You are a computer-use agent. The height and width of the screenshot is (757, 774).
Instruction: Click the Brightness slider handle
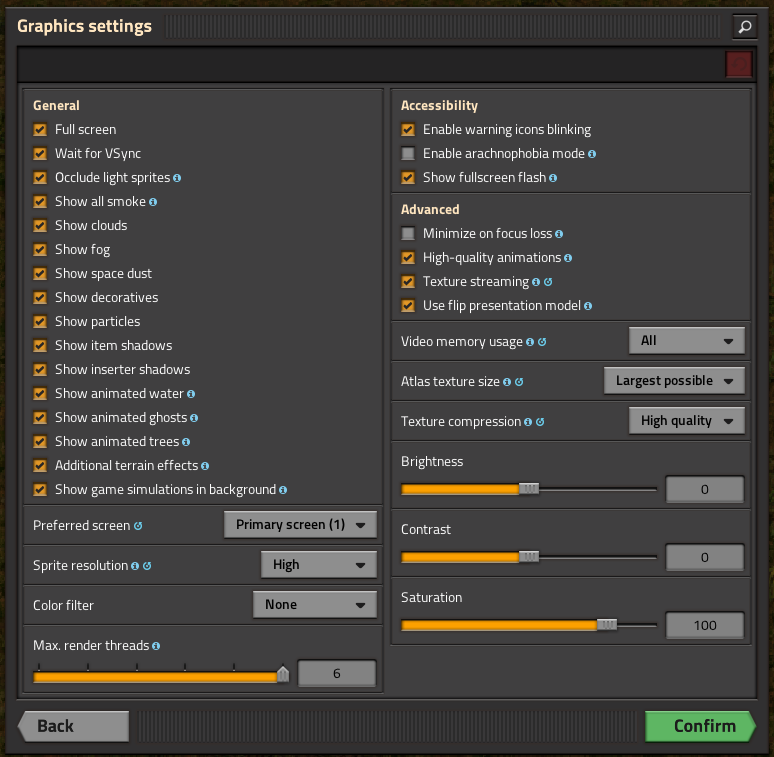click(x=529, y=489)
